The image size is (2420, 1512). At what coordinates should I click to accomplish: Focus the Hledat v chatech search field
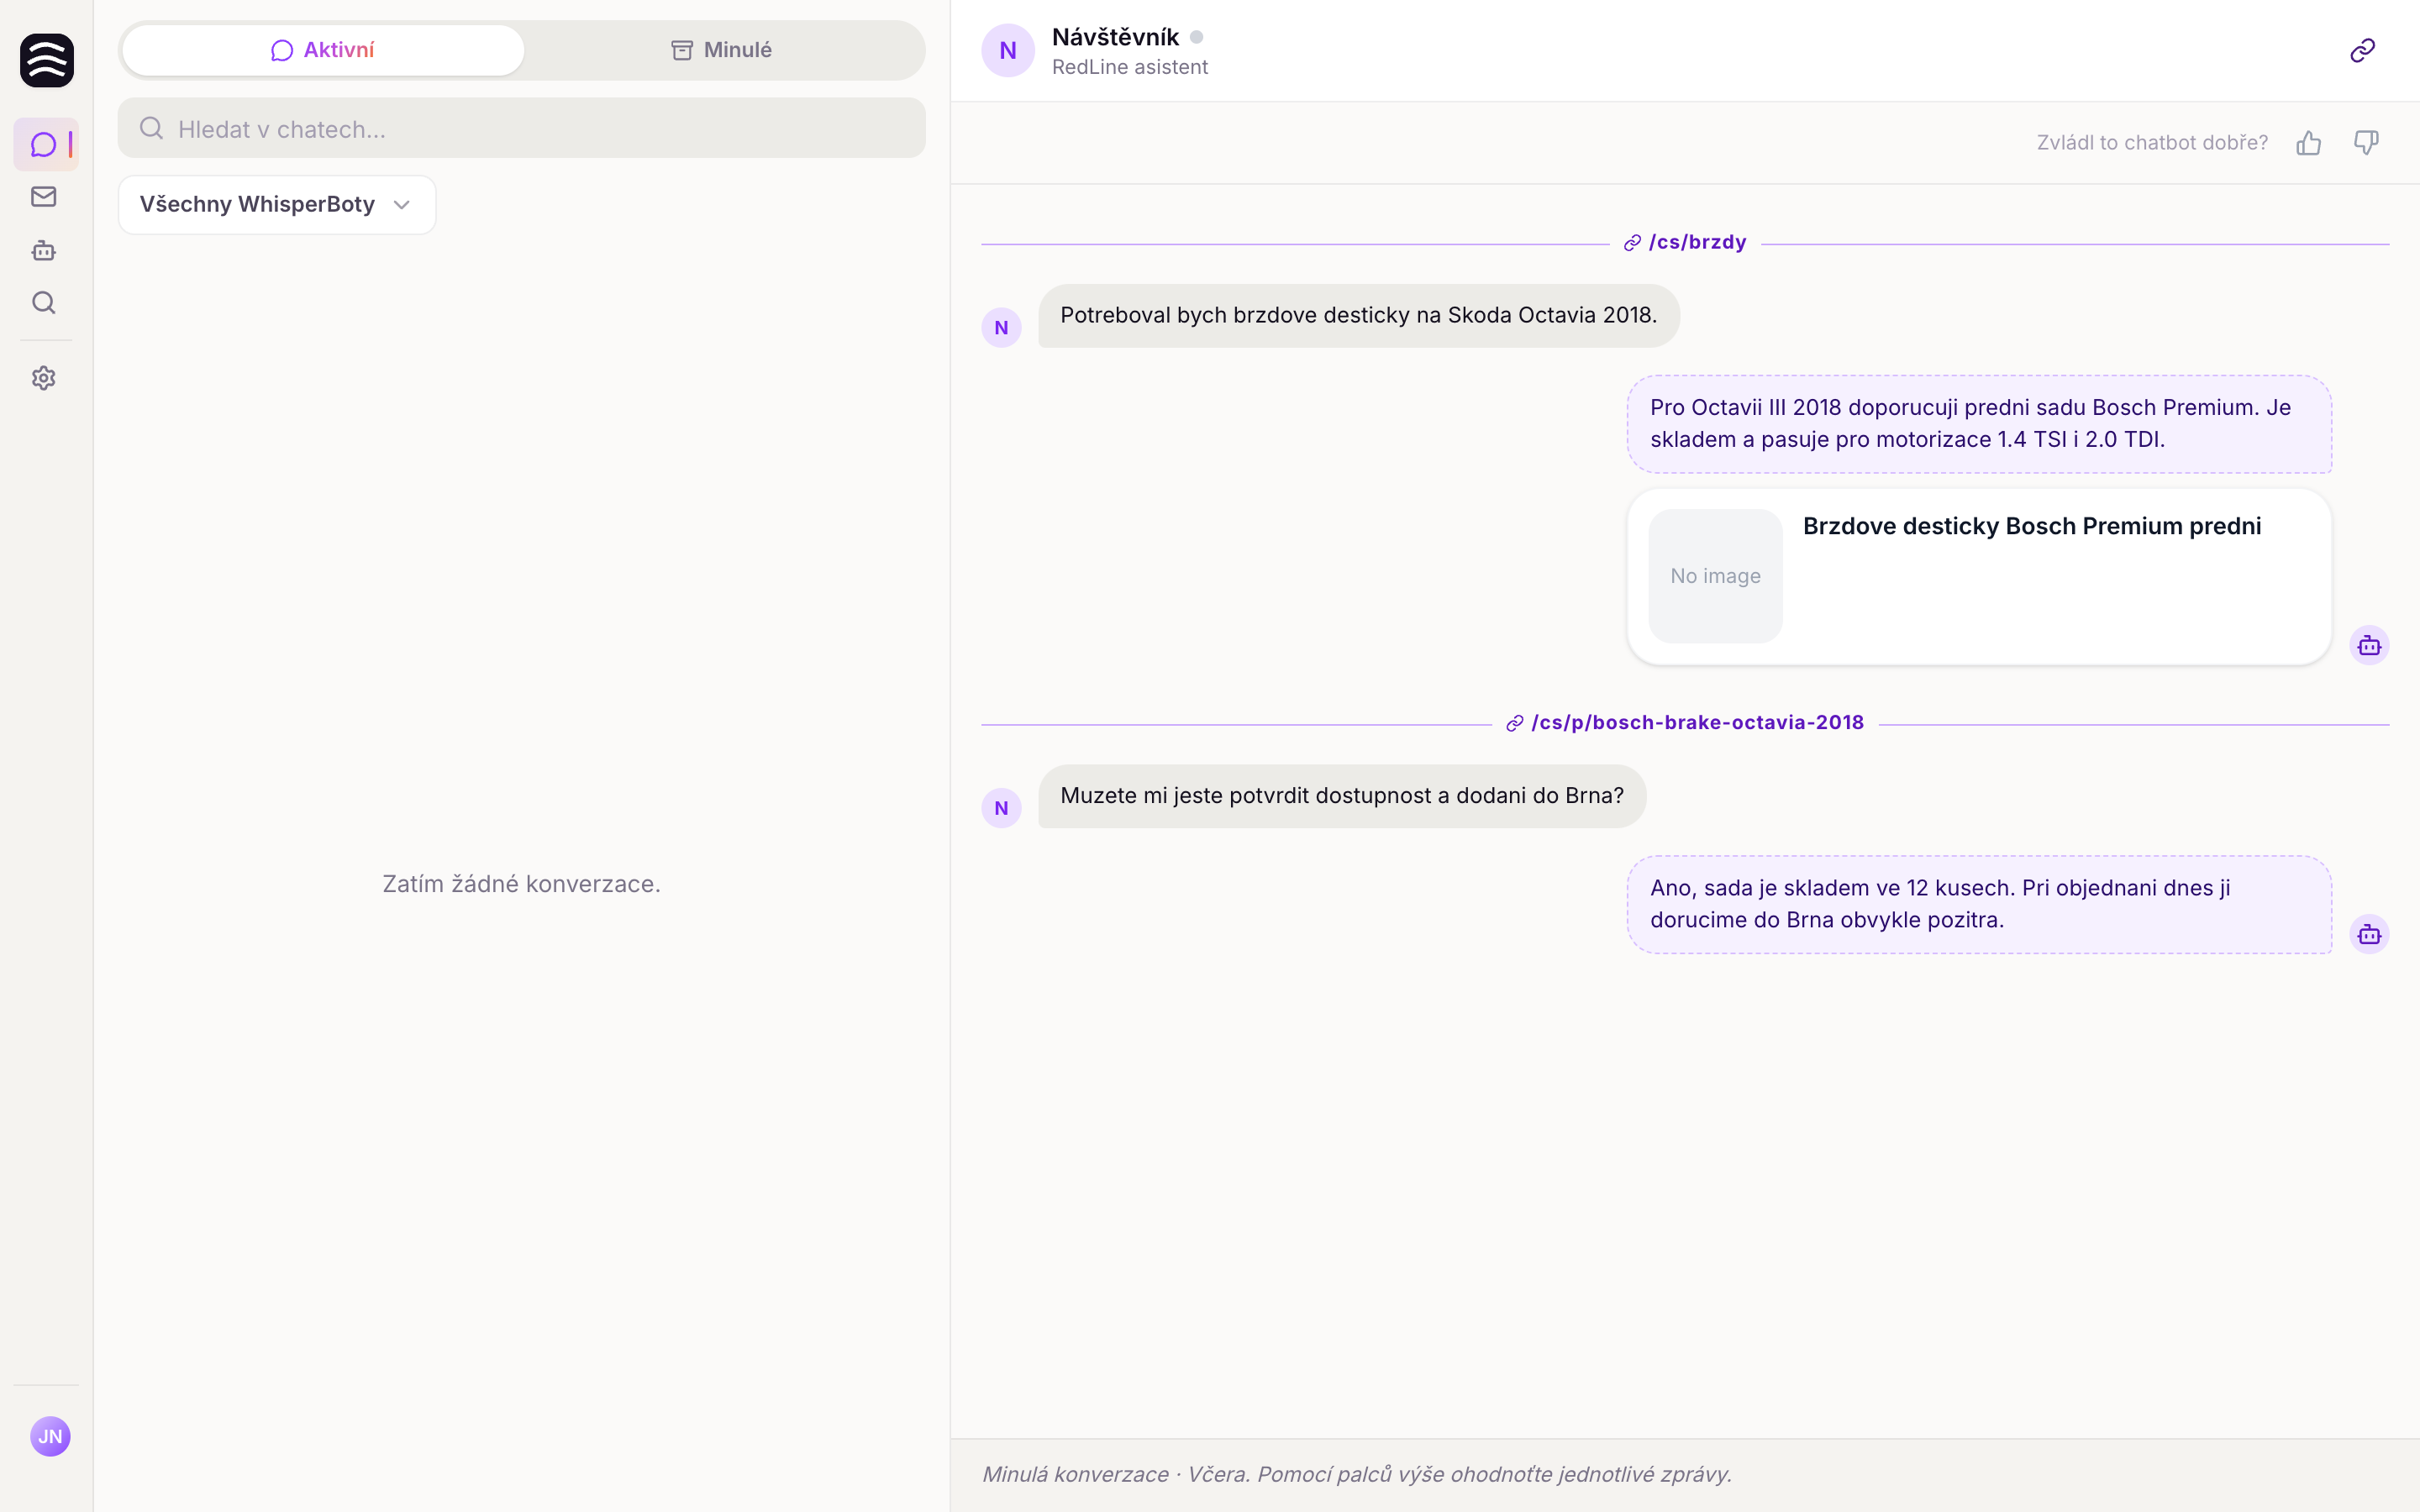pyautogui.click(x=522, y=128)
